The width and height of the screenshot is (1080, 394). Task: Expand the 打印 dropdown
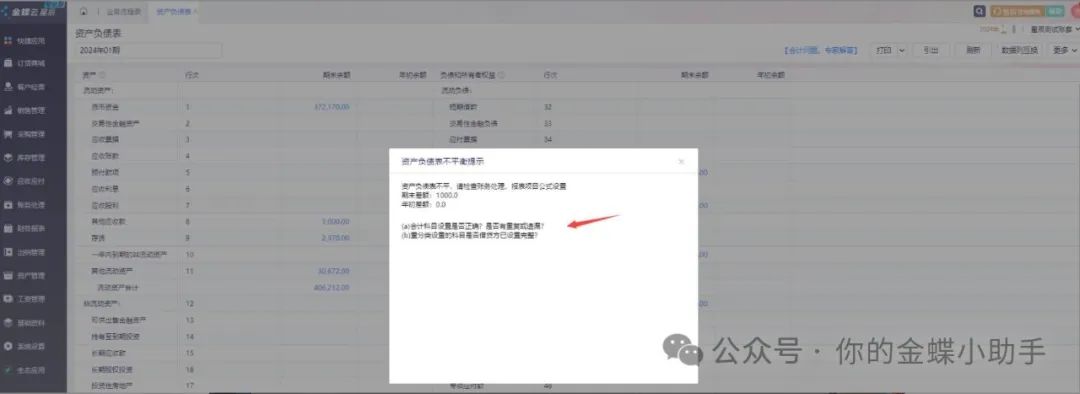(x=889, y=50)
